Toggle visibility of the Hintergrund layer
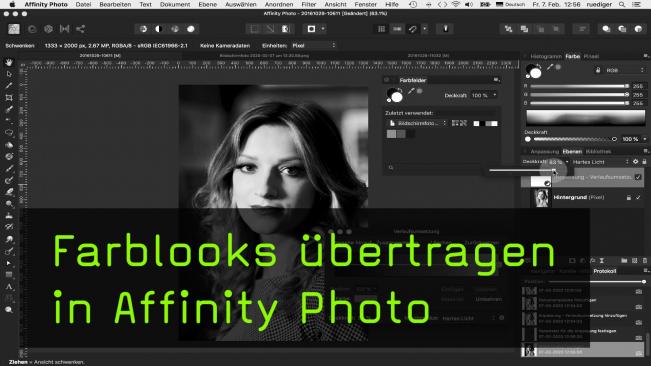The image size is (651, 366). click(x=638, y=198)
